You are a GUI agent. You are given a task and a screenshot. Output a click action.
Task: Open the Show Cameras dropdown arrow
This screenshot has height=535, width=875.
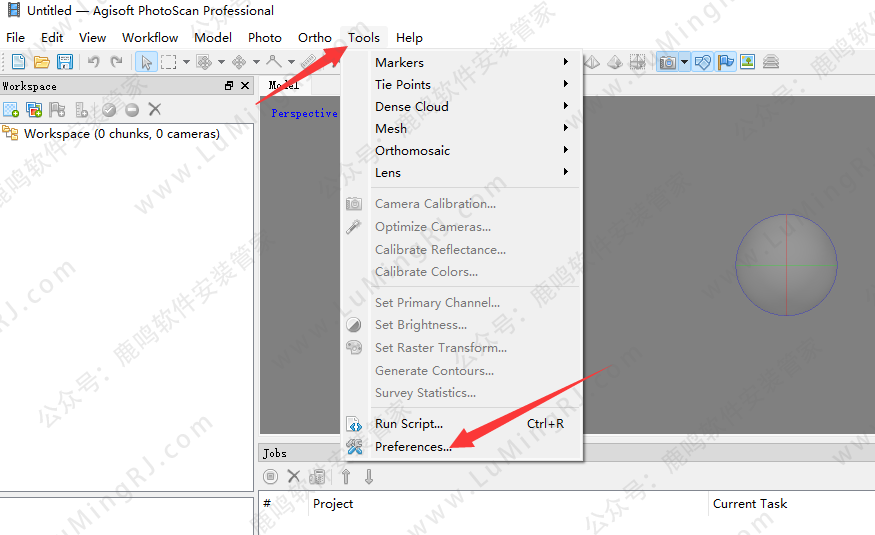point(684,62)
